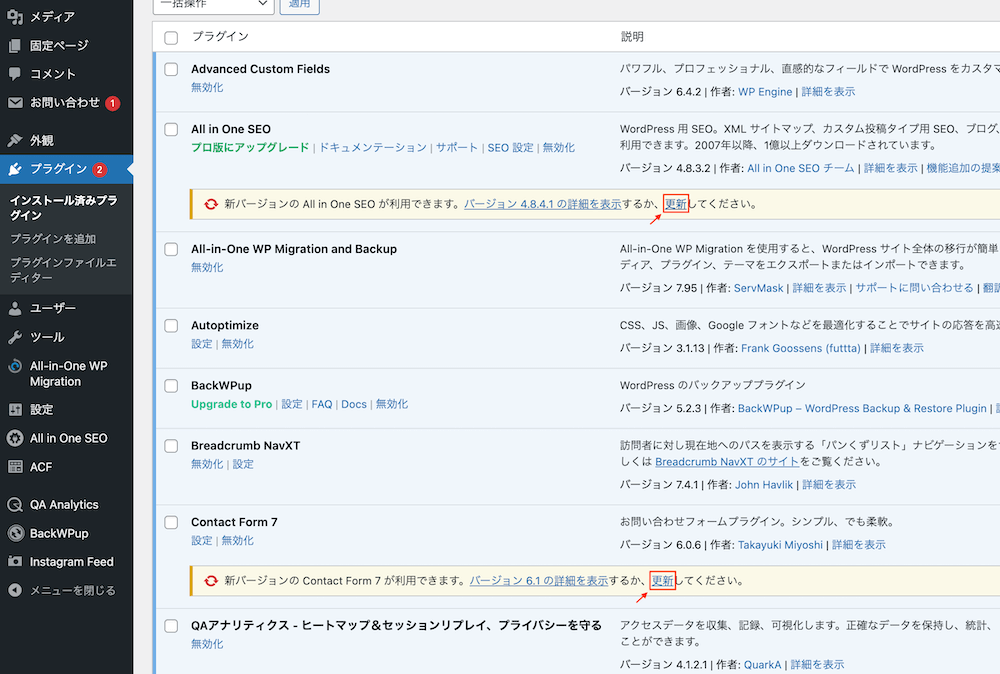
Task: Open Autoptimize 設定 link
Action: (202, 344)
